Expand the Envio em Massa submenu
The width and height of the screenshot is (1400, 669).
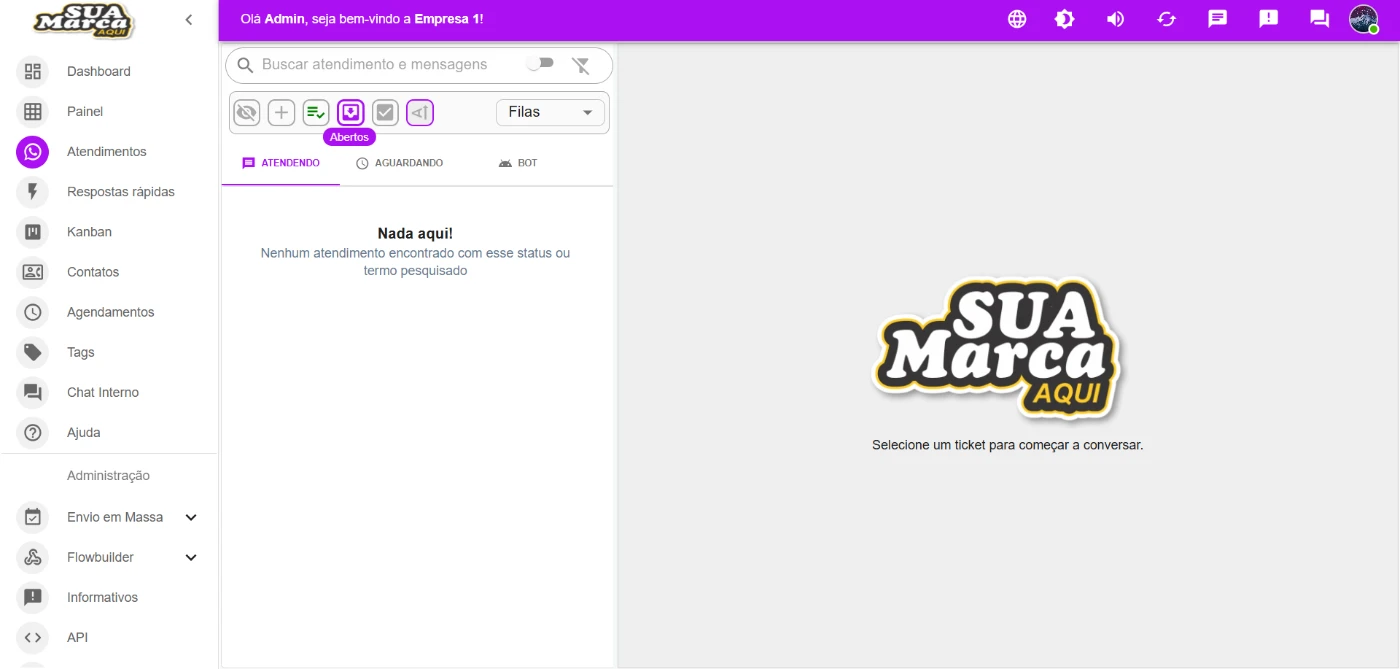coord(191,517)
